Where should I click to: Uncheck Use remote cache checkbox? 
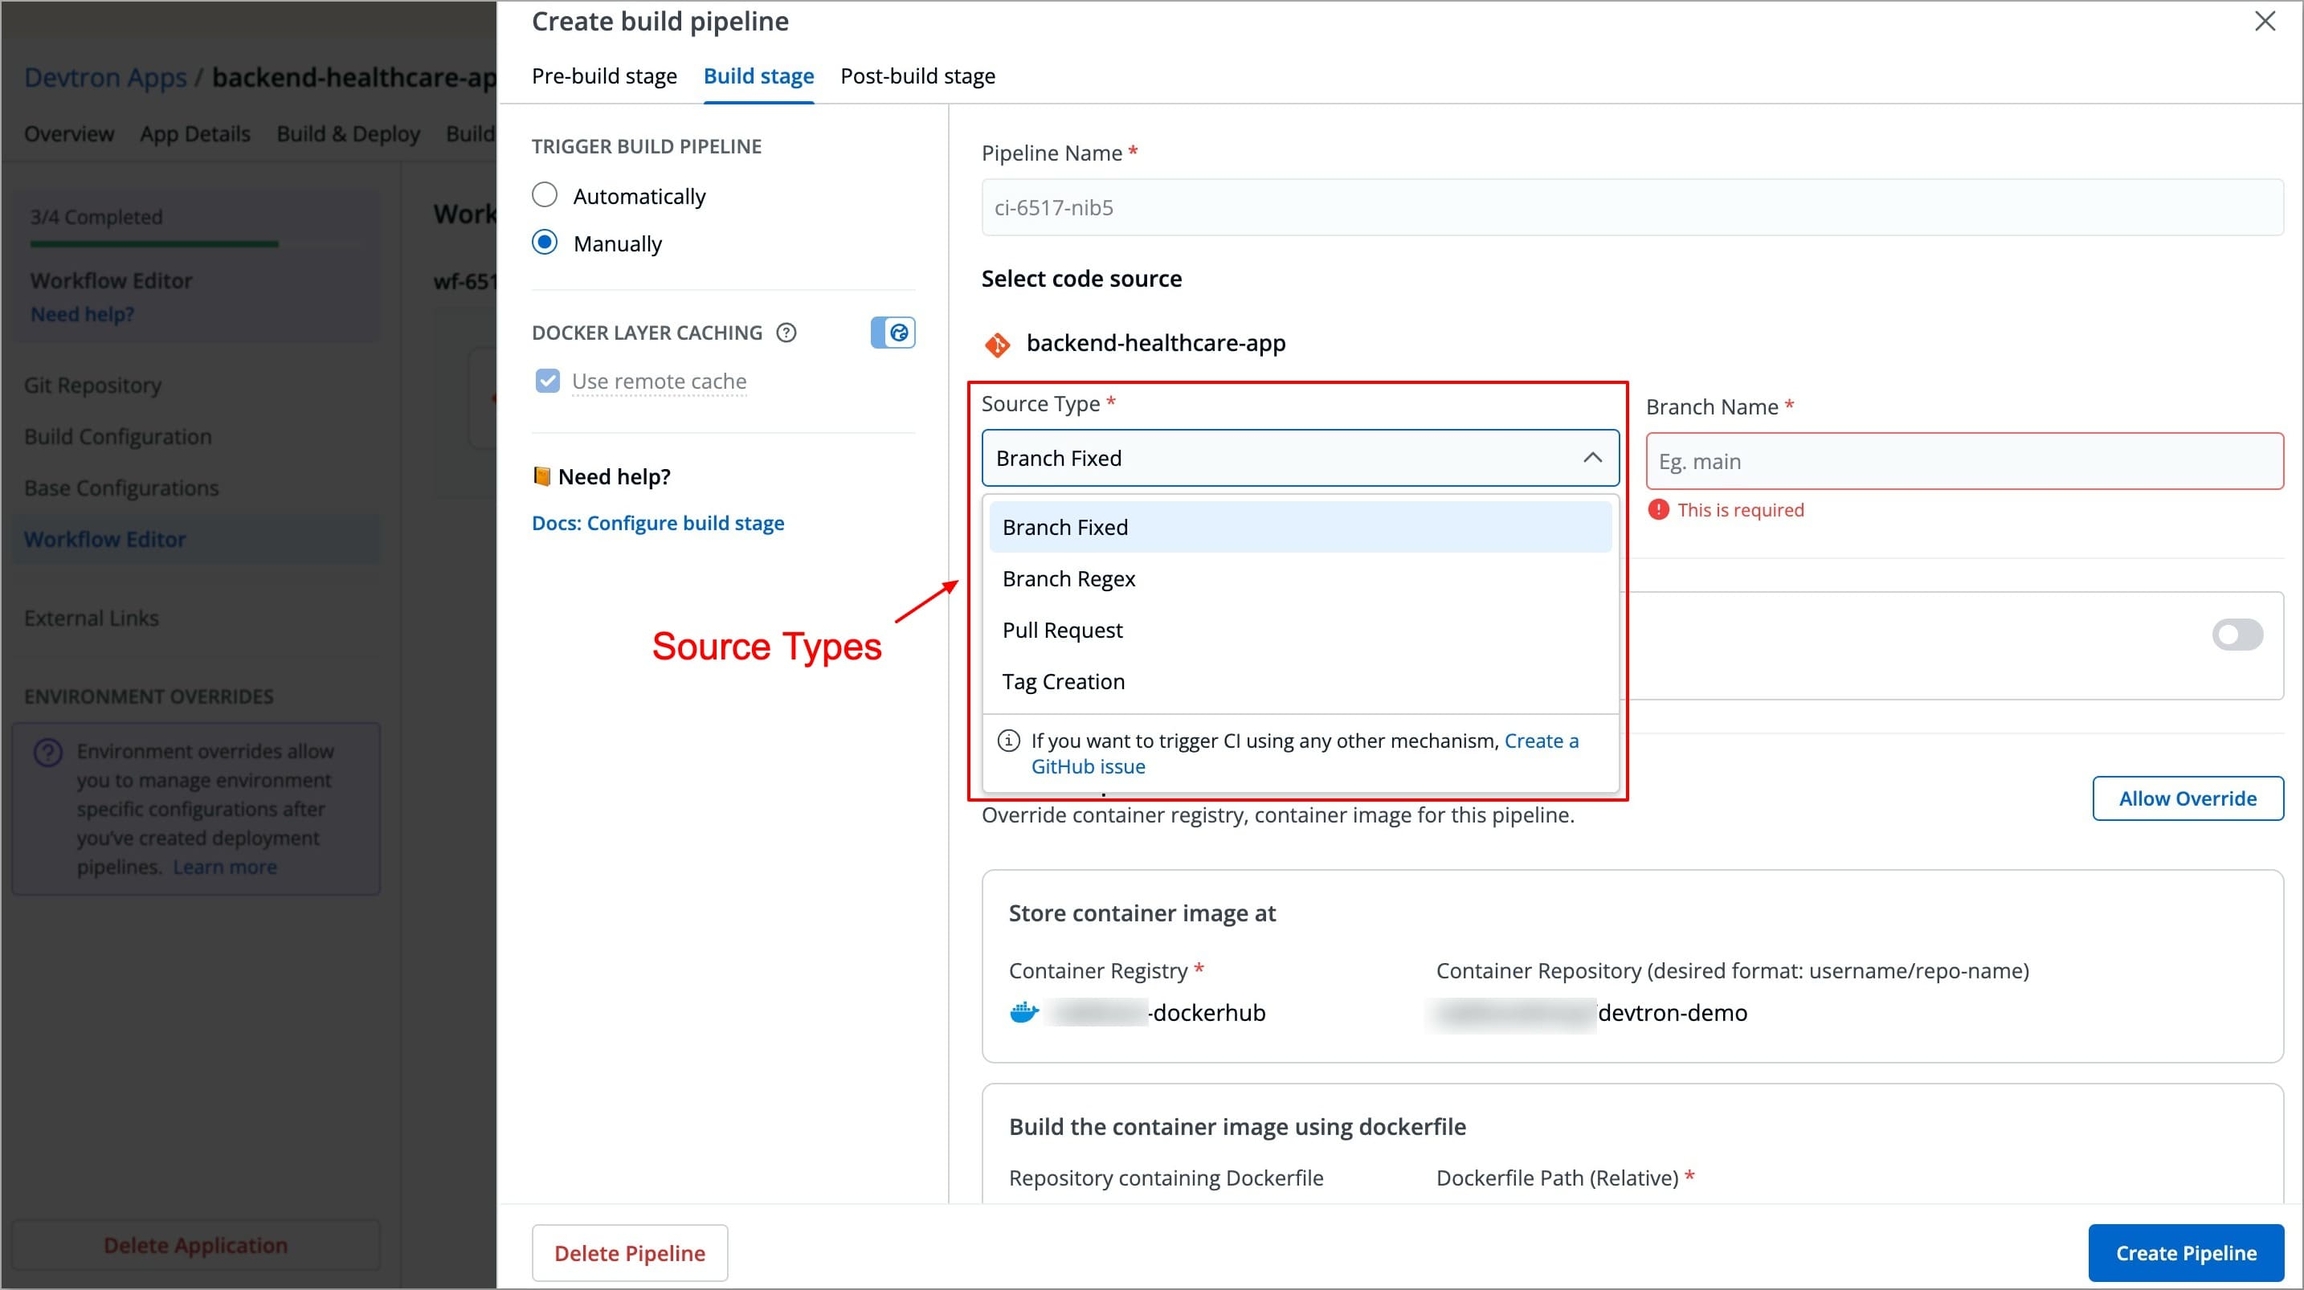coord(548,381)
